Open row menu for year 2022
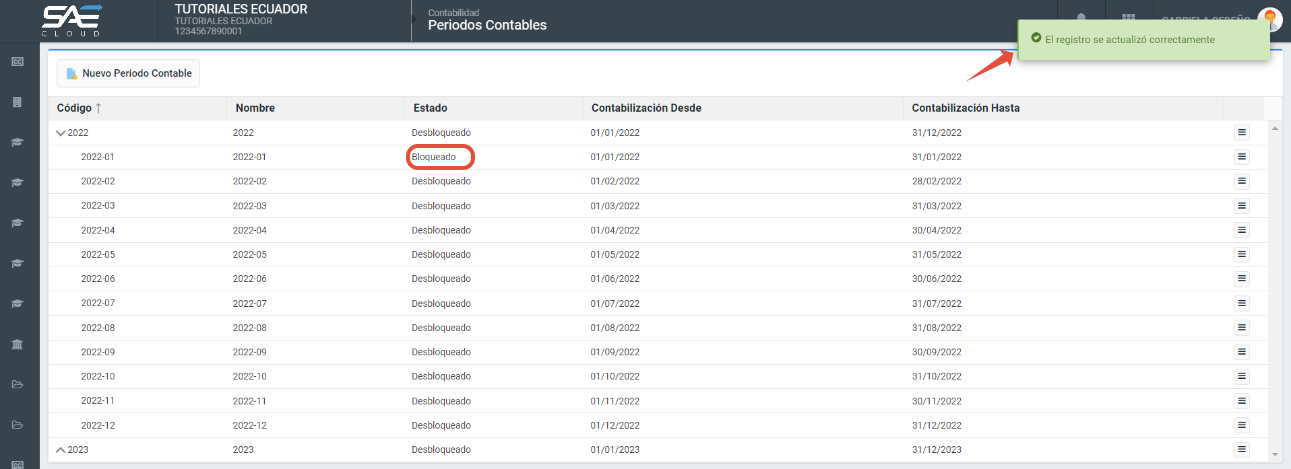1291x469 pixels. tap(1241, 132)
